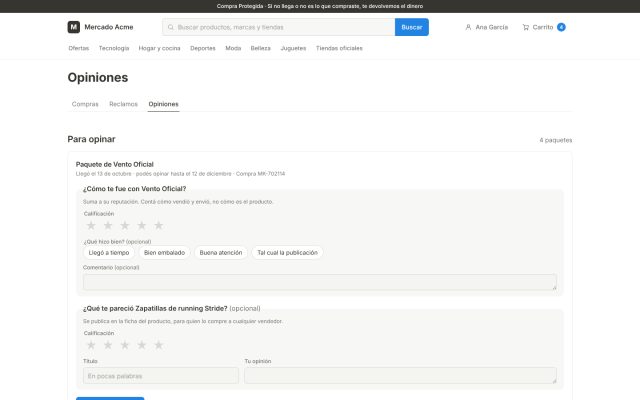Focus the product search field

tap(279, 27)
